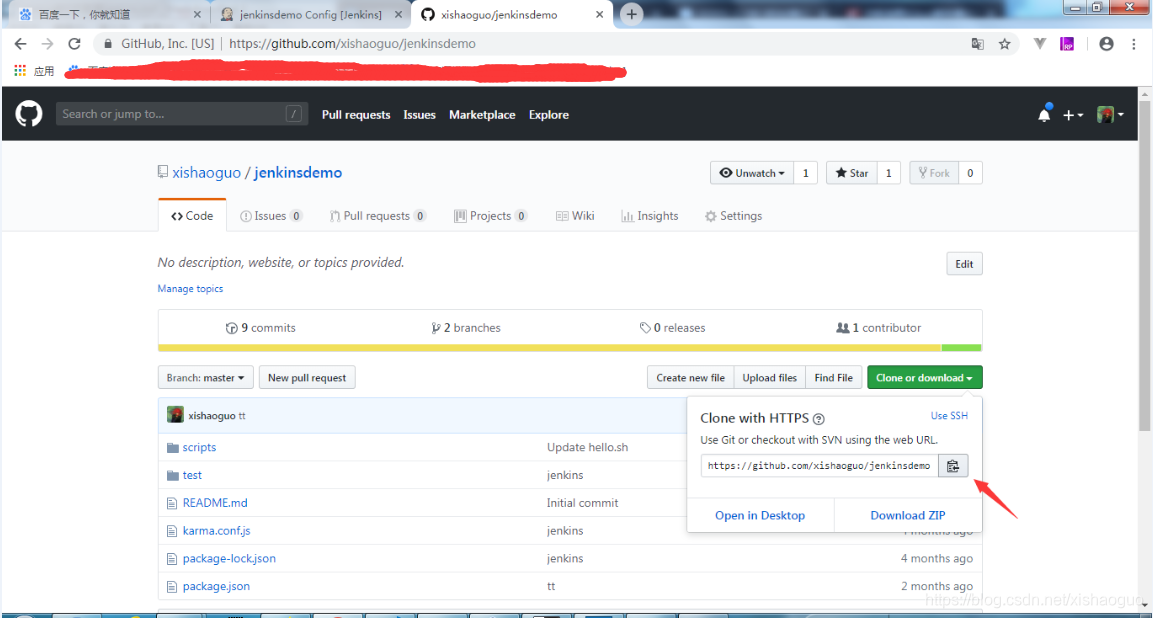Click the browser forward arrow

pos(47,43)
